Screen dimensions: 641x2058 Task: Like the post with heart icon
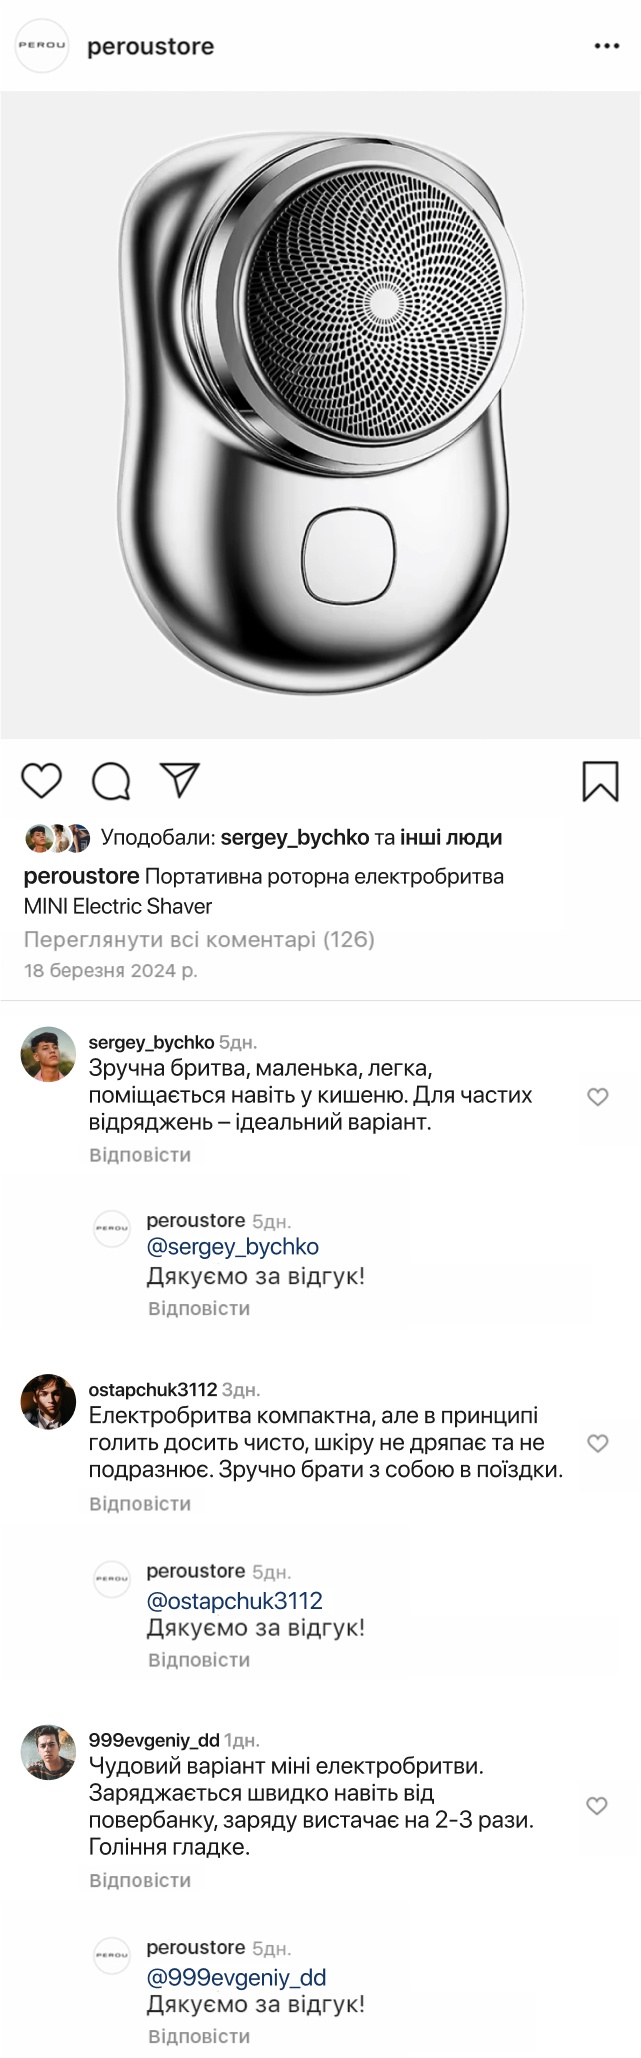[x=42, y=781]
